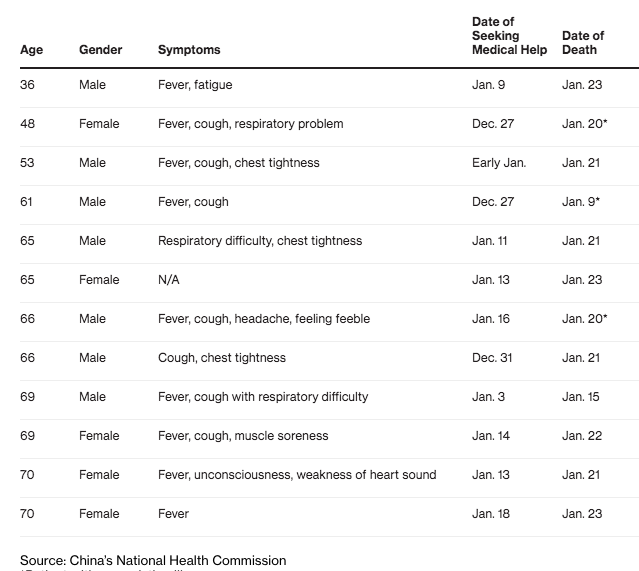Click the "Gender" column header
The image size is (639, 571).
point(100,50)
